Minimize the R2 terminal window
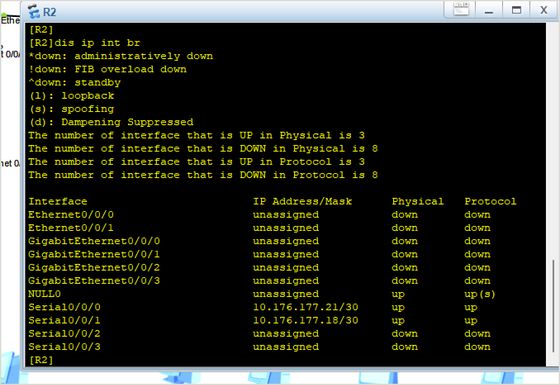 click(x=489, y=10)
